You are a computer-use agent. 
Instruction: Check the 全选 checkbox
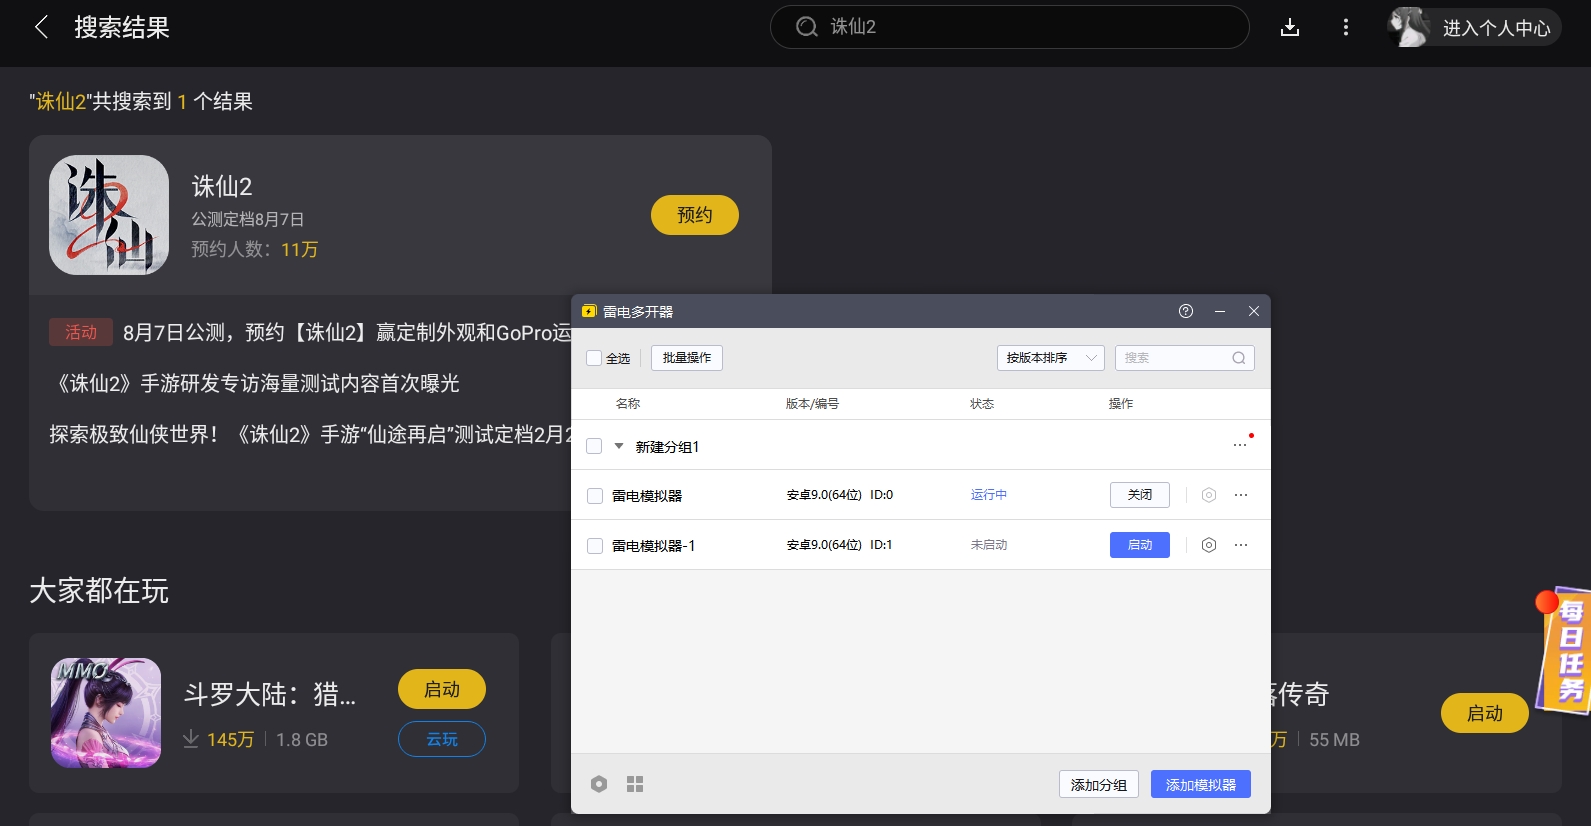click(x=594, y=358)
